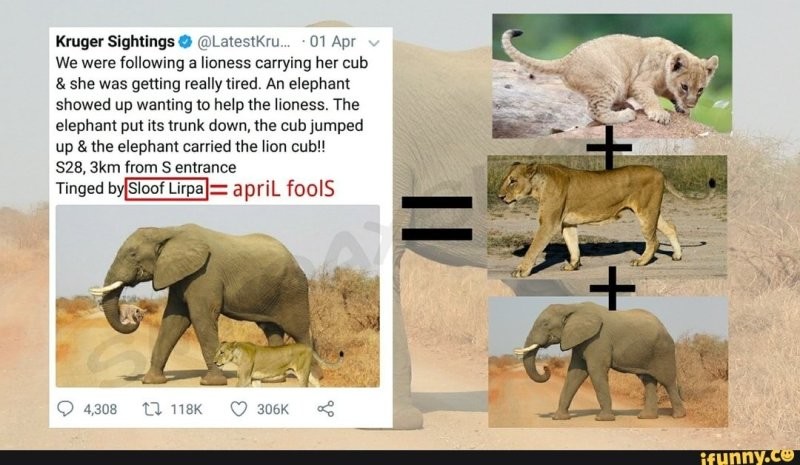Open the elephant carrying cub photo
Viewport: 800px width, 465px height.
pos(218,296)
